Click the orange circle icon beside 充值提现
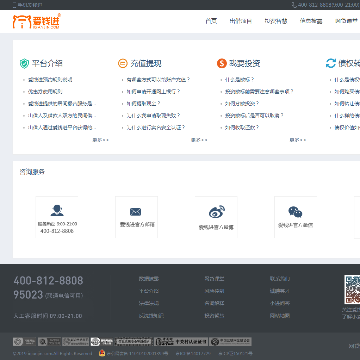Viewport: 360px width, 360px height. pyautogui.click(x=123, y=63)
